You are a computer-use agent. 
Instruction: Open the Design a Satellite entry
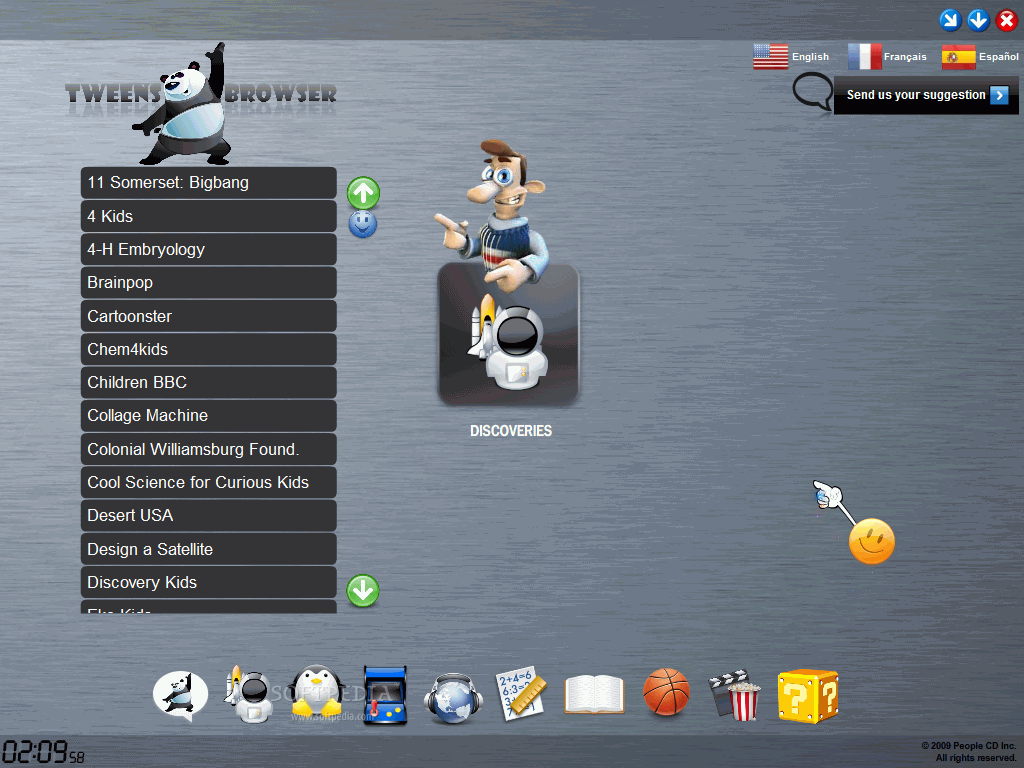point(208,549)
